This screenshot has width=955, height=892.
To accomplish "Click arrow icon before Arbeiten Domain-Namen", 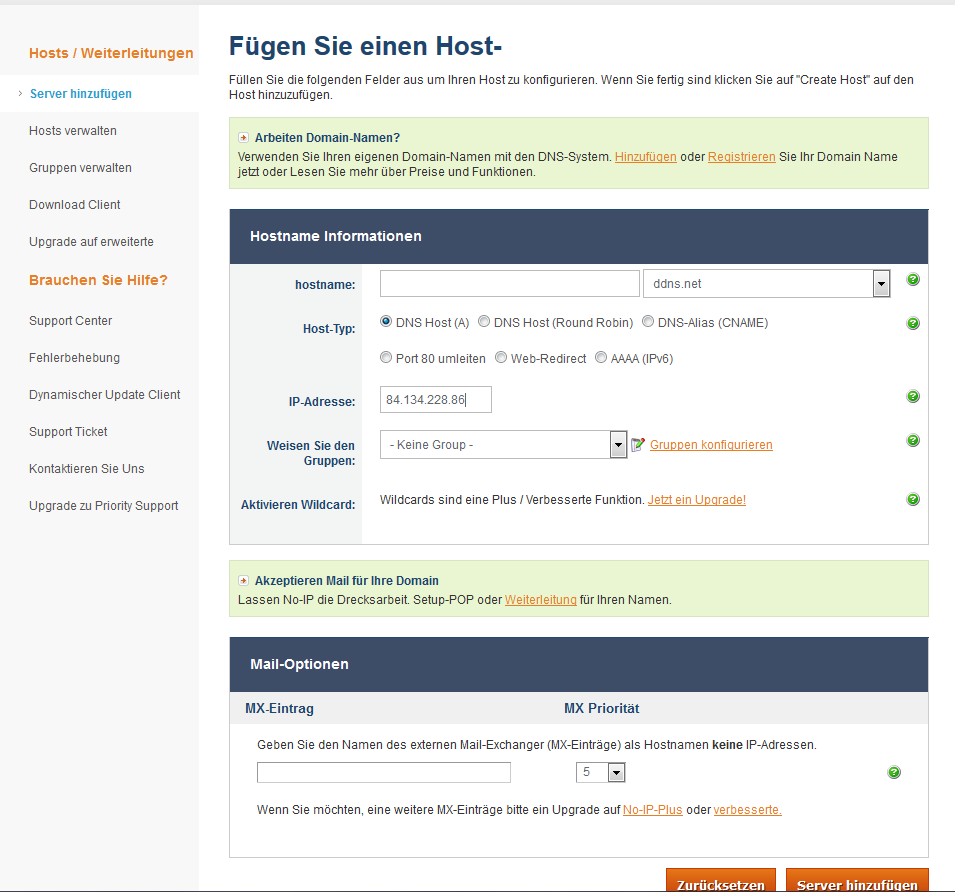I will 243,138.
